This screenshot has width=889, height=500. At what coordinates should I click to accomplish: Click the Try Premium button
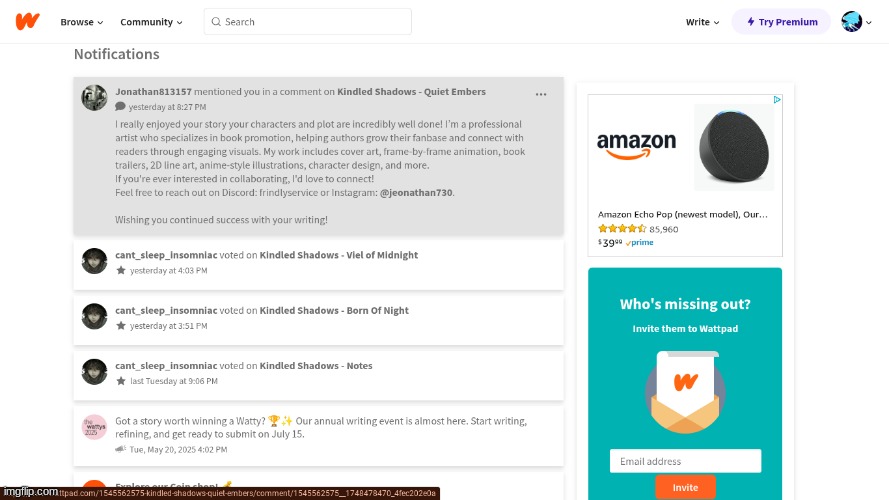[781, 22]
